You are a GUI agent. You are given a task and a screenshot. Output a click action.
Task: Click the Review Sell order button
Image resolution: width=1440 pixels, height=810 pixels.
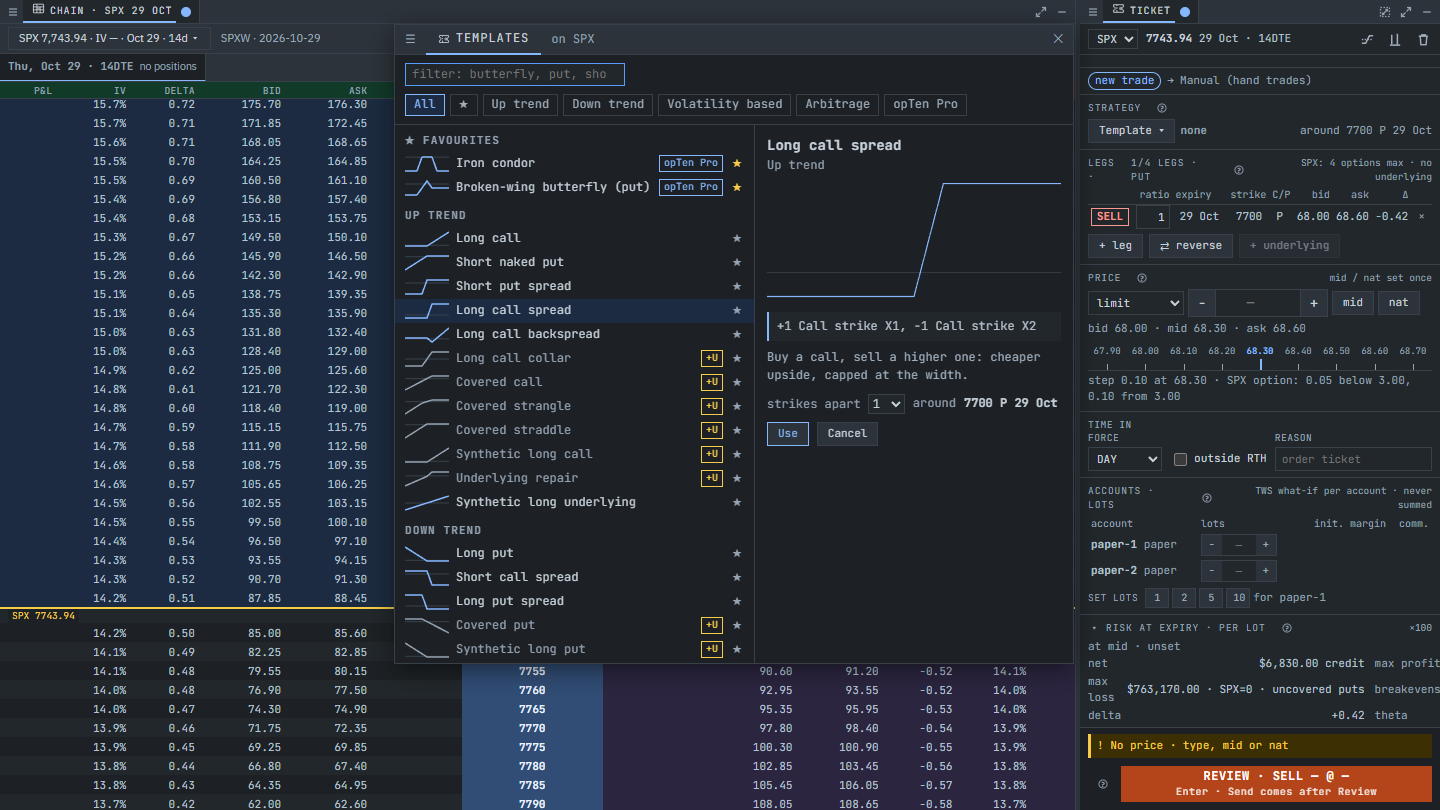1276,784
